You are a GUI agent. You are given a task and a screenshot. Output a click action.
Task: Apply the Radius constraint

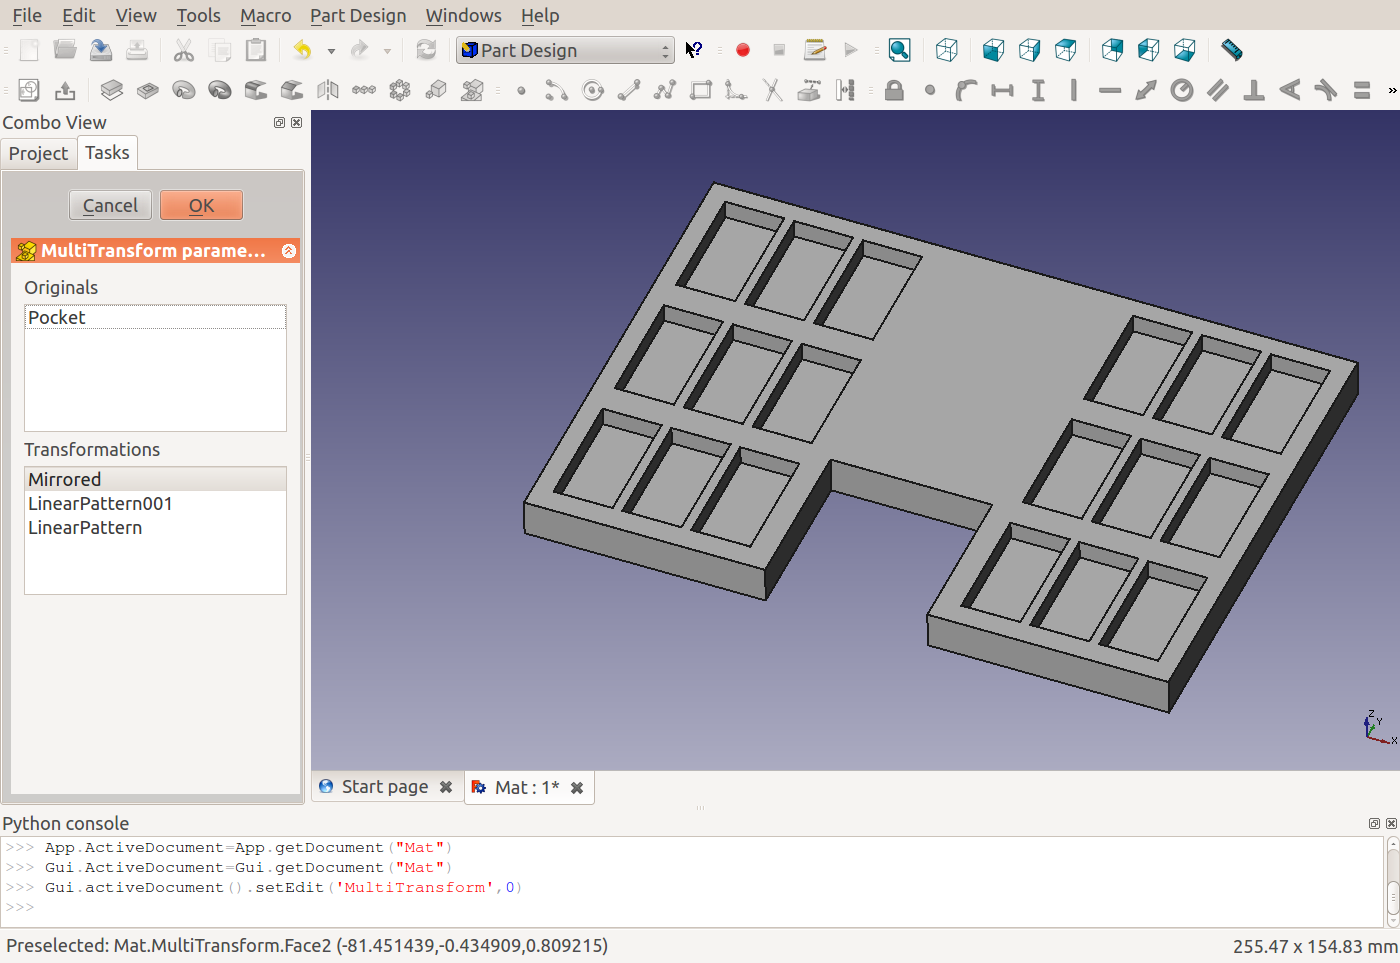point(1182,90)
